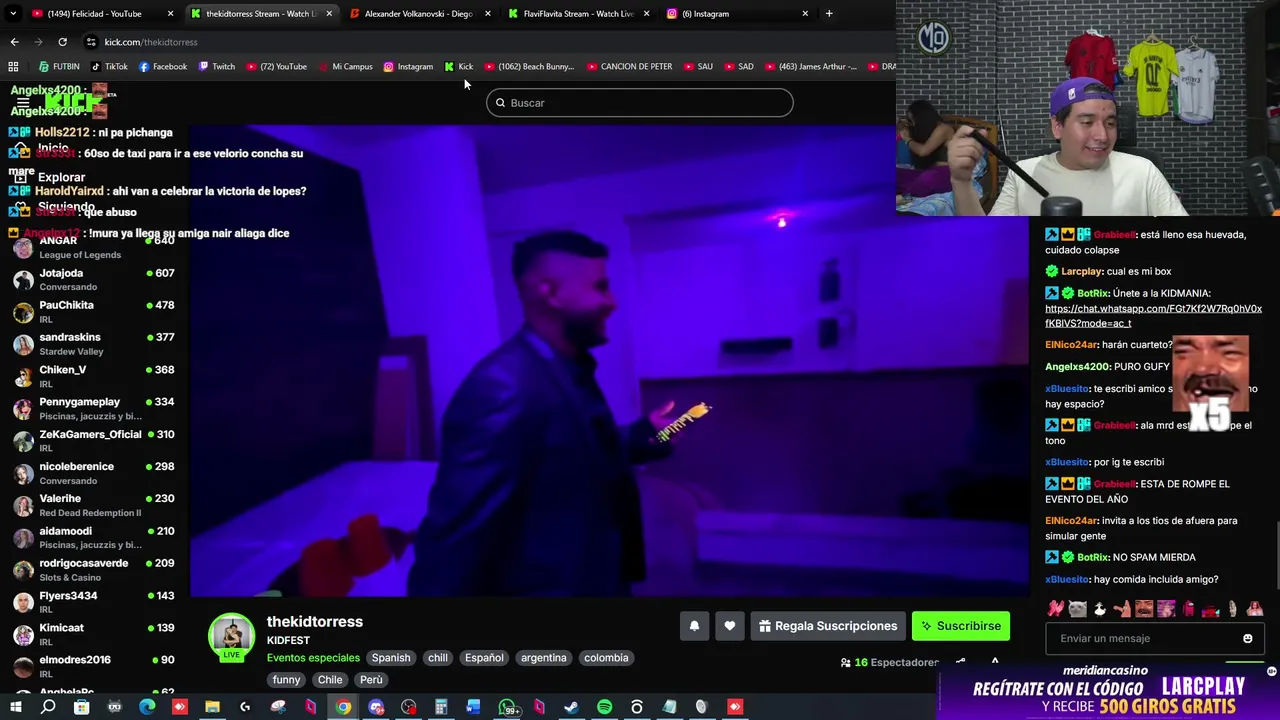Open the Mi Campus bookmark
This screenshot has width=1280, height=720.
click(x=346, y=67)
